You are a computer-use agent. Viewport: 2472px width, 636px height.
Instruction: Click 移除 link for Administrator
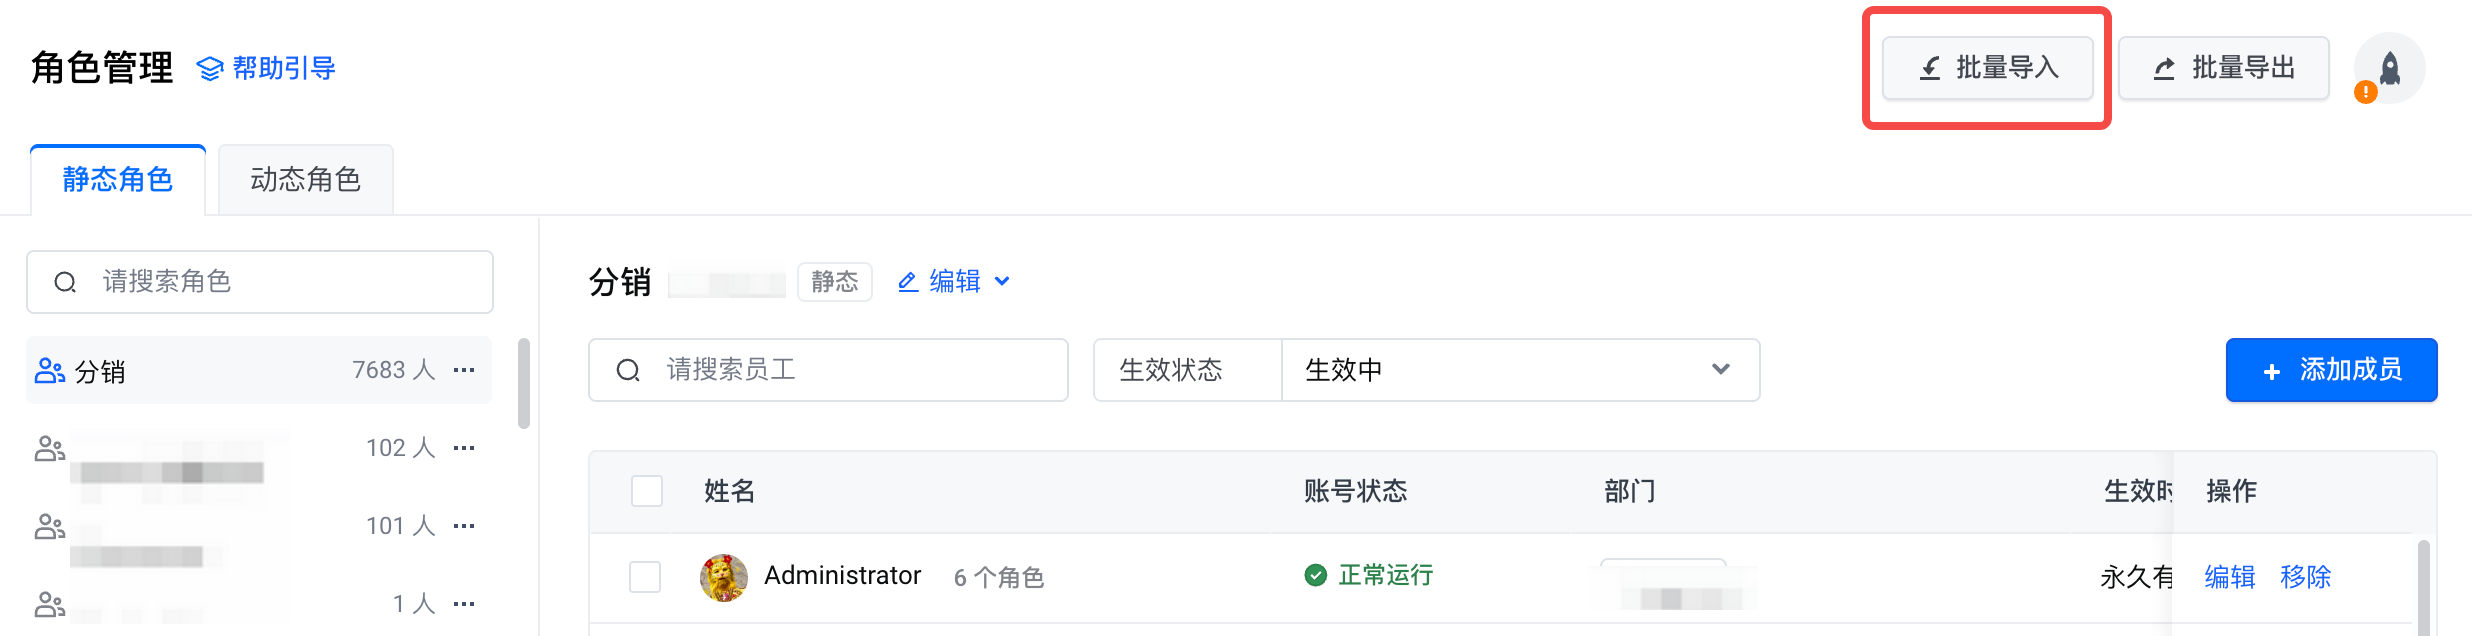2305,577
